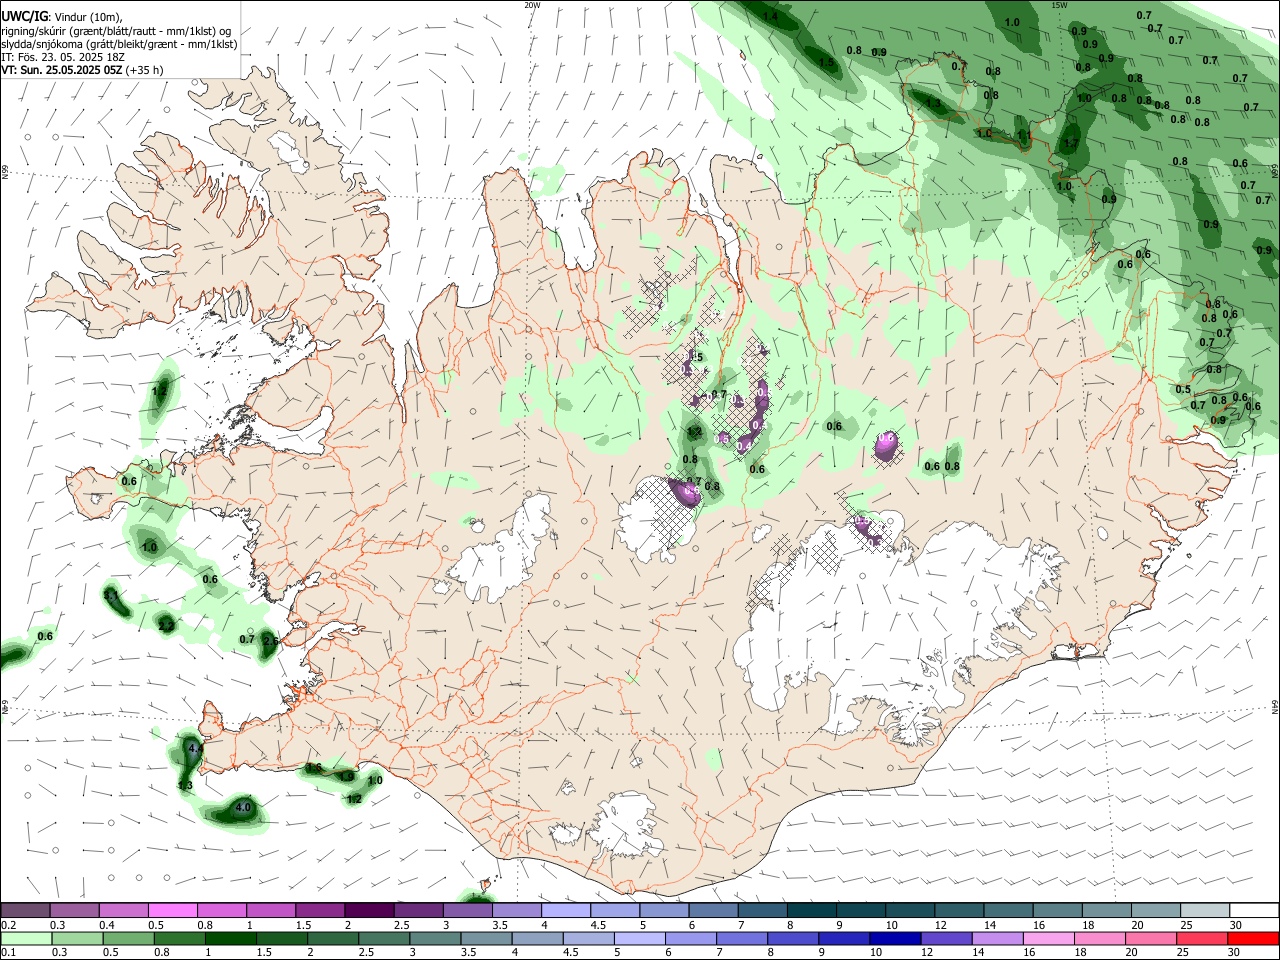Choose the darkest green swatch between 1 and 1.5 in the bottom legend row
1280x960 pixels.
point(229,938)
